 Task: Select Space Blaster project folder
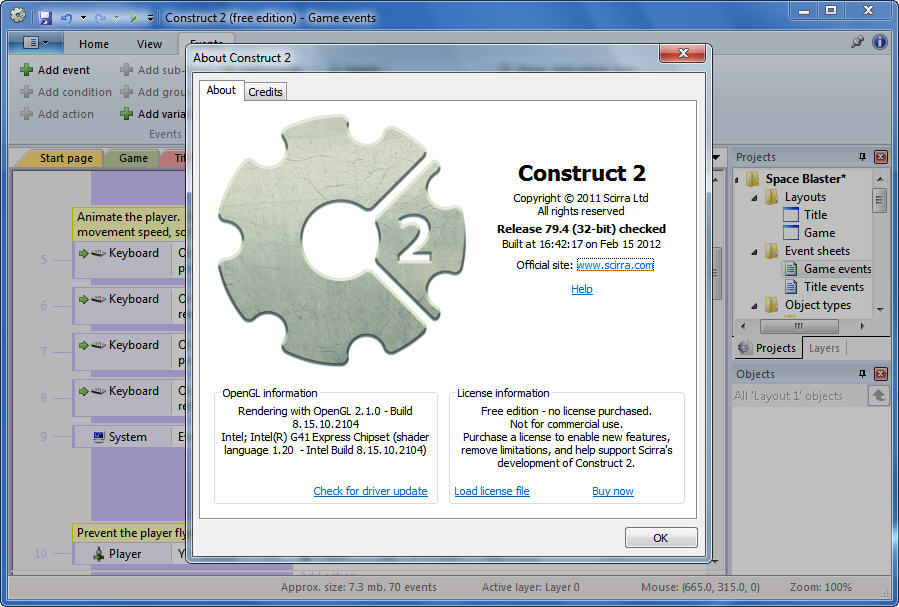[805, 179]
